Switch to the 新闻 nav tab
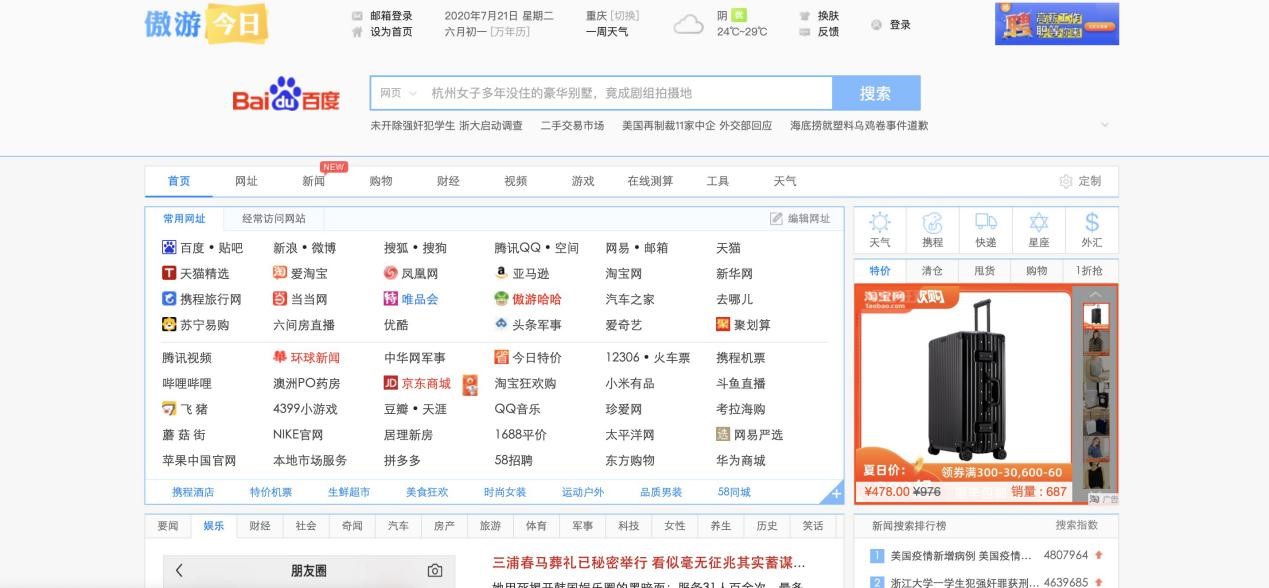Viewport: 1269px width, 588px height. (314, 181)
